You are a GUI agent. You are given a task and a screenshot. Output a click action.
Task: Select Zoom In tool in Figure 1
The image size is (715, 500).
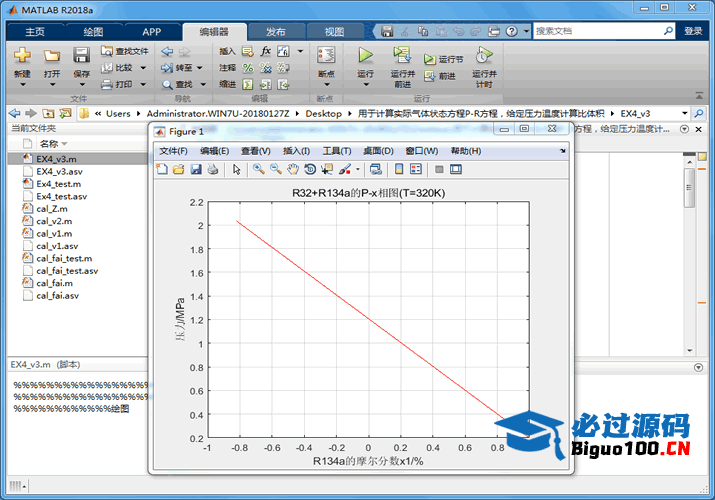click(x=259, y=169)
